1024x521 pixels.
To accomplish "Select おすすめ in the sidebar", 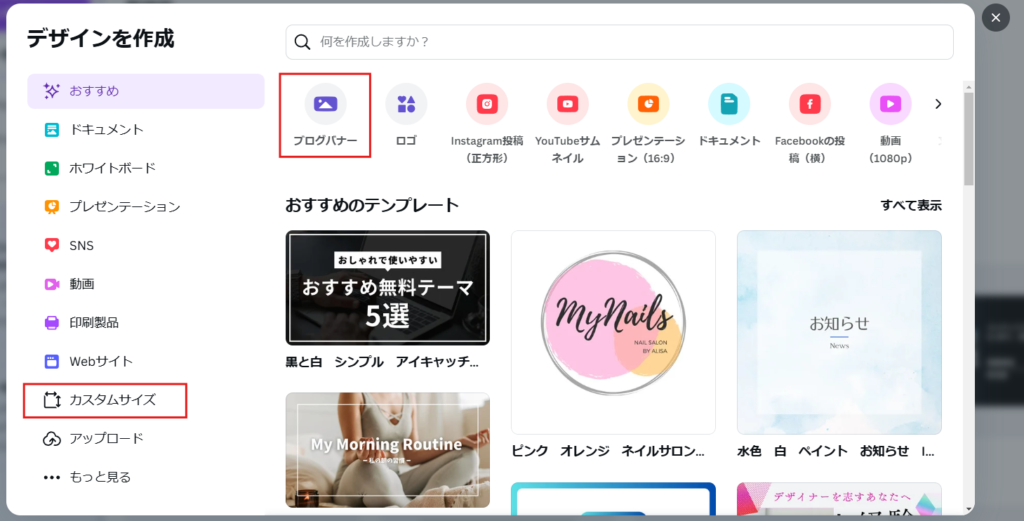I will point(146,91).
